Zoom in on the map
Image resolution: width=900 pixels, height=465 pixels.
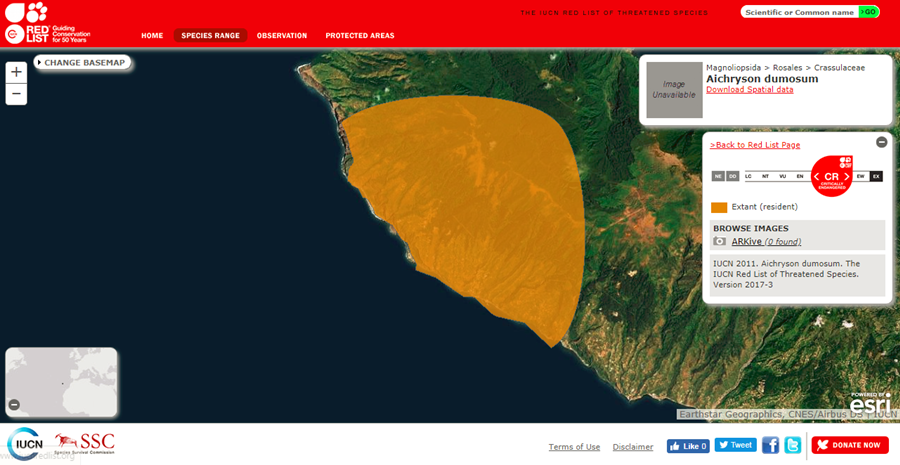16,72
